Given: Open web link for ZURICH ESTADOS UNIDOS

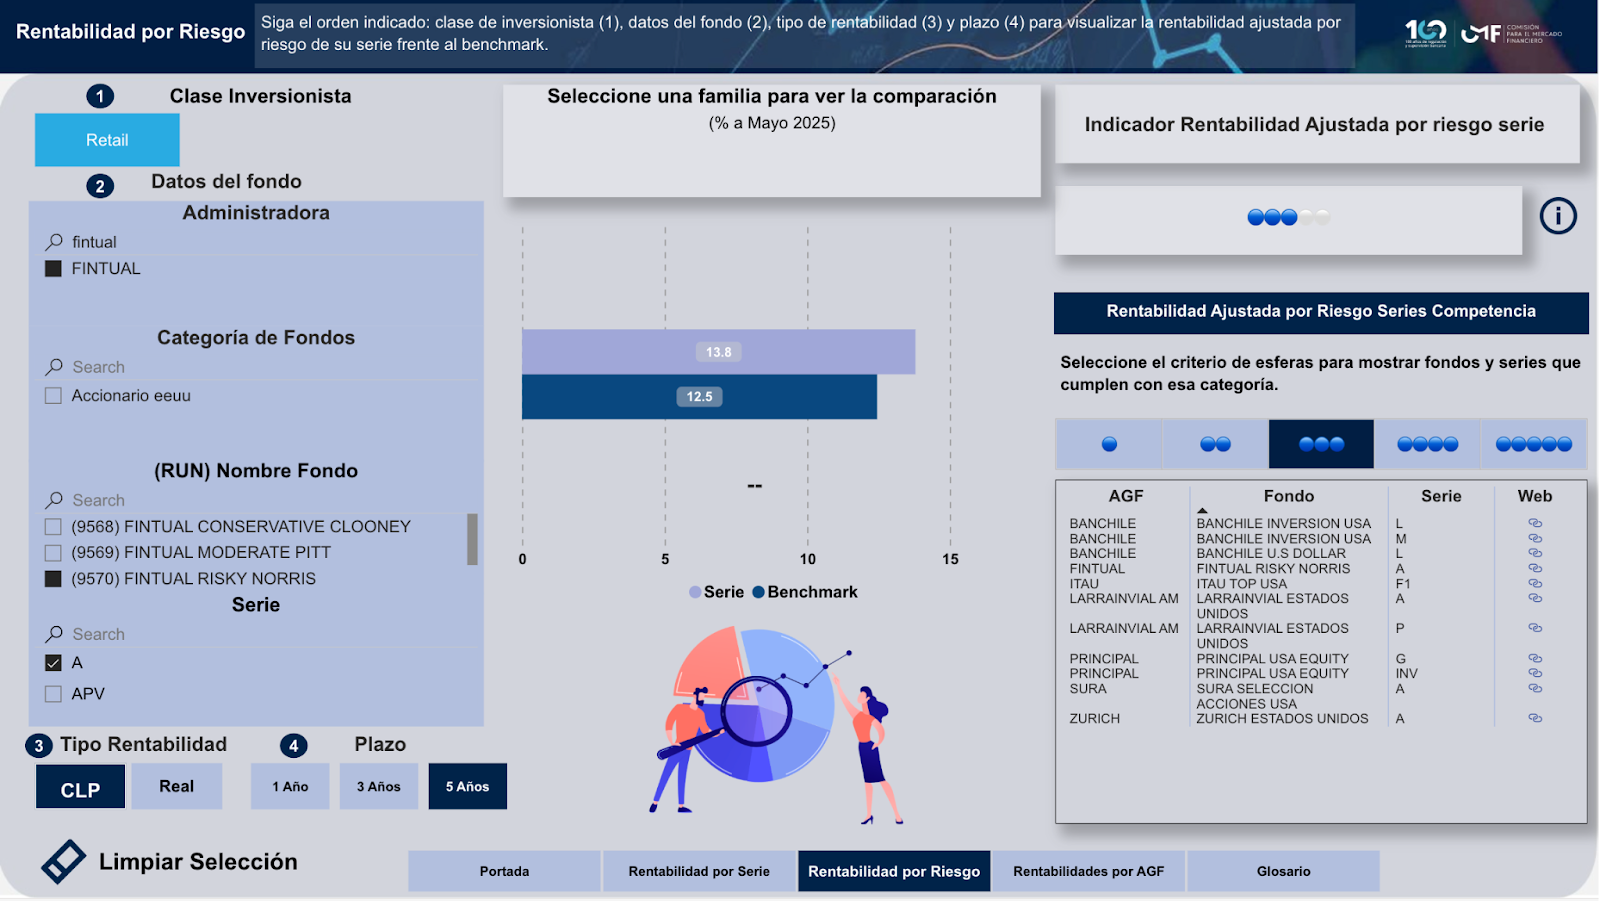Looking at the screenshot, I should [x=1535, y=718].
